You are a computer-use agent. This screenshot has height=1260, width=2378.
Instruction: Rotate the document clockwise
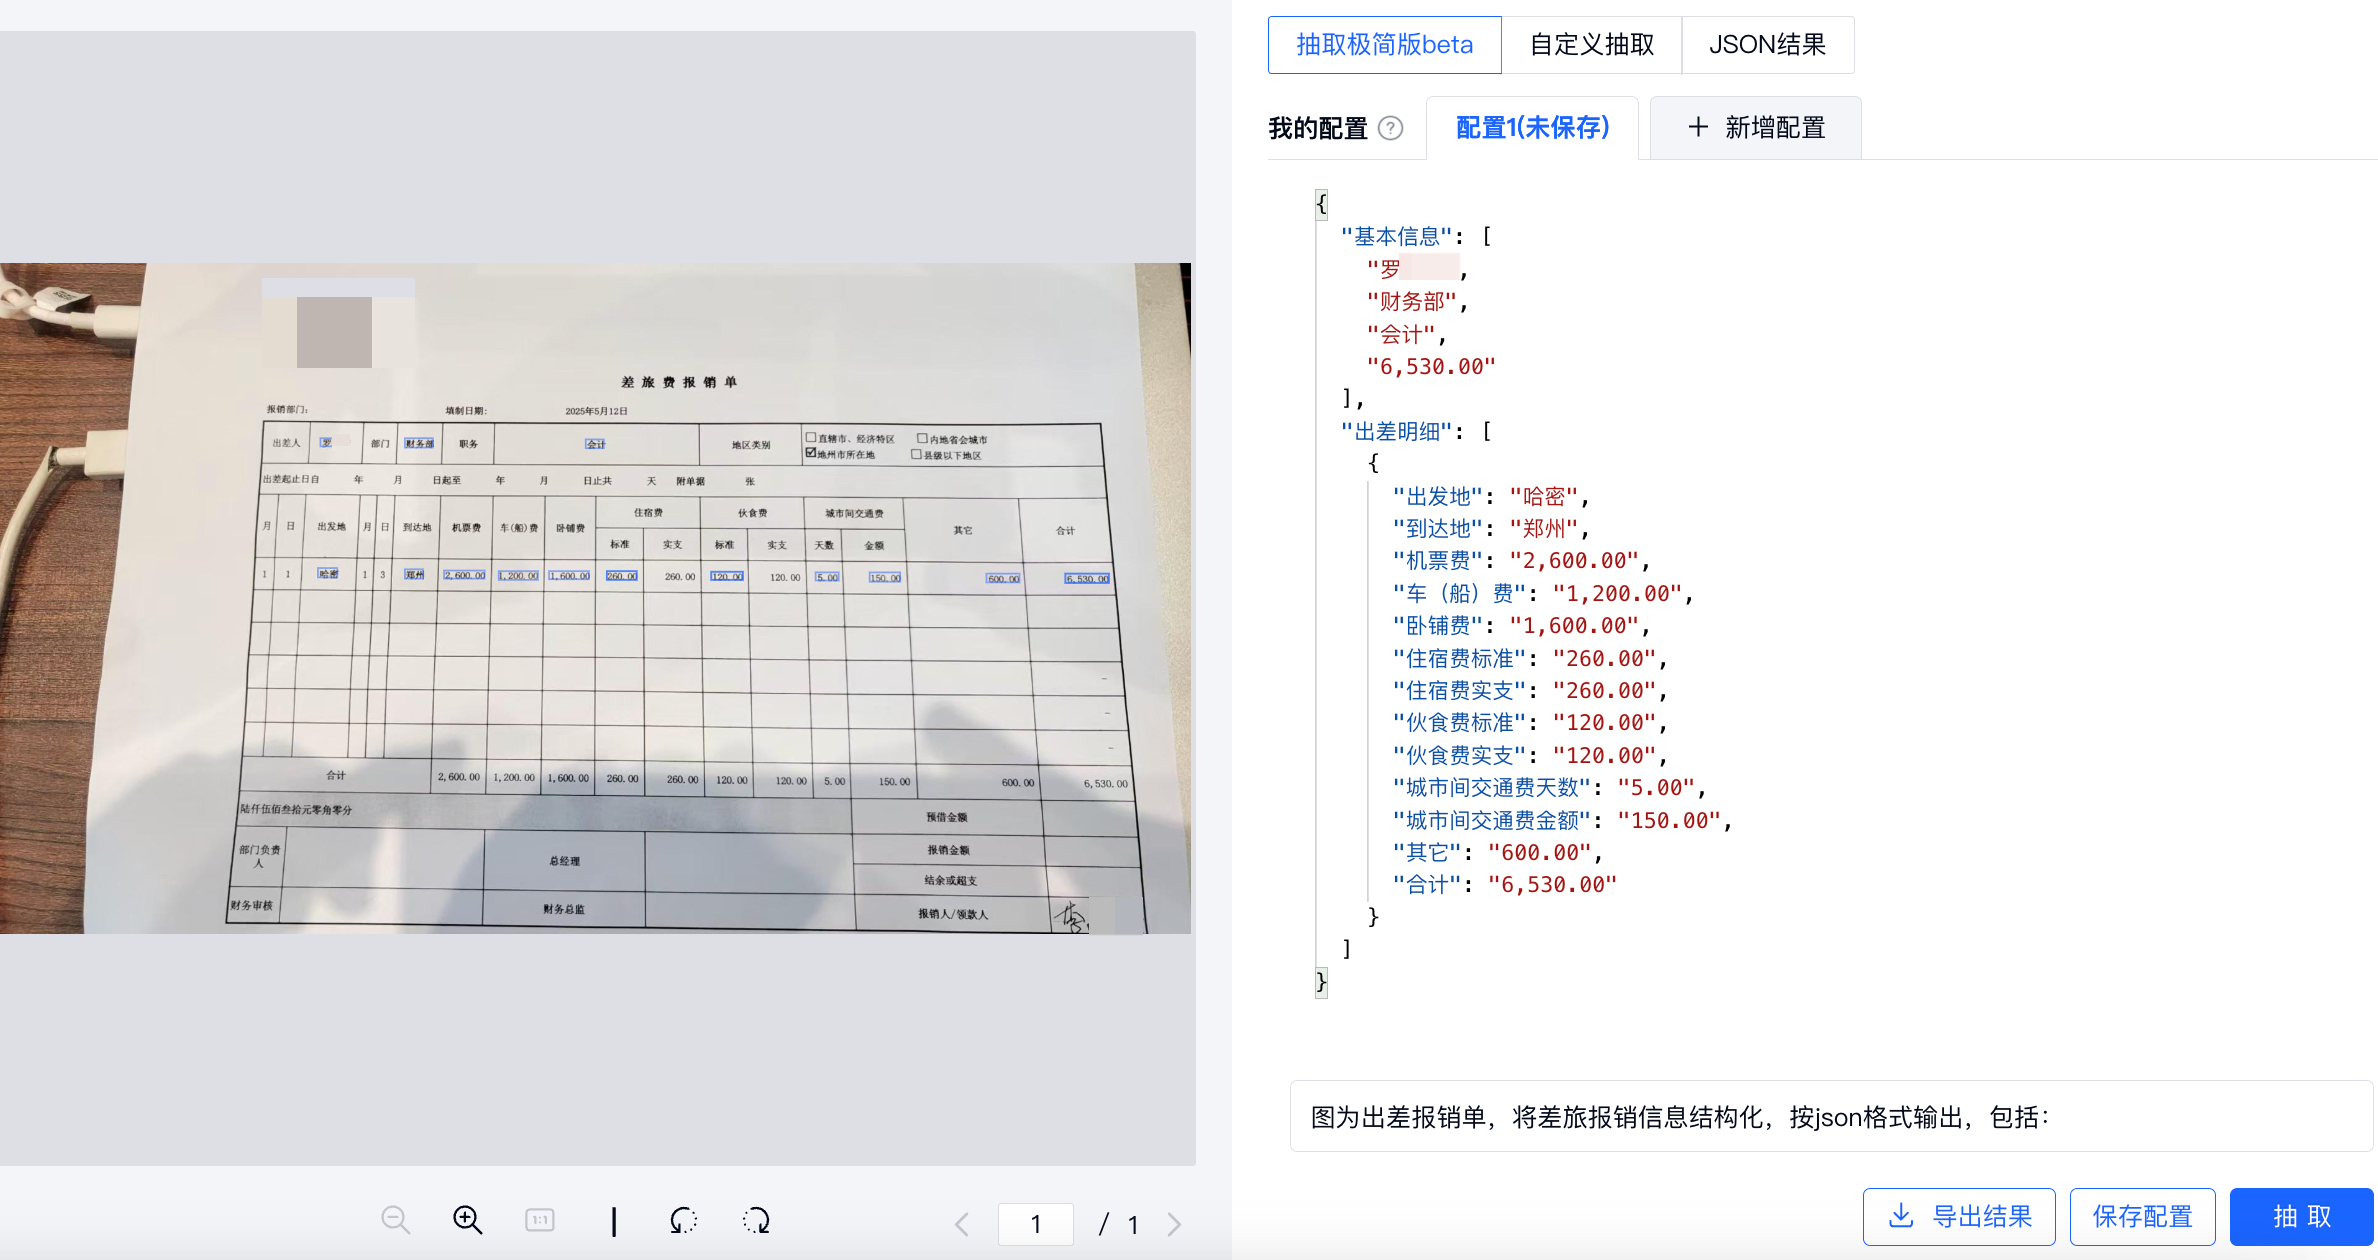pyautogui.click(x=756, y=1220)
